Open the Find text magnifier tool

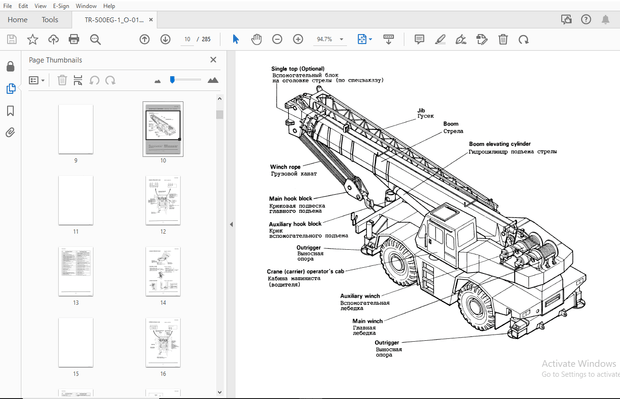(x=95, y=39)
